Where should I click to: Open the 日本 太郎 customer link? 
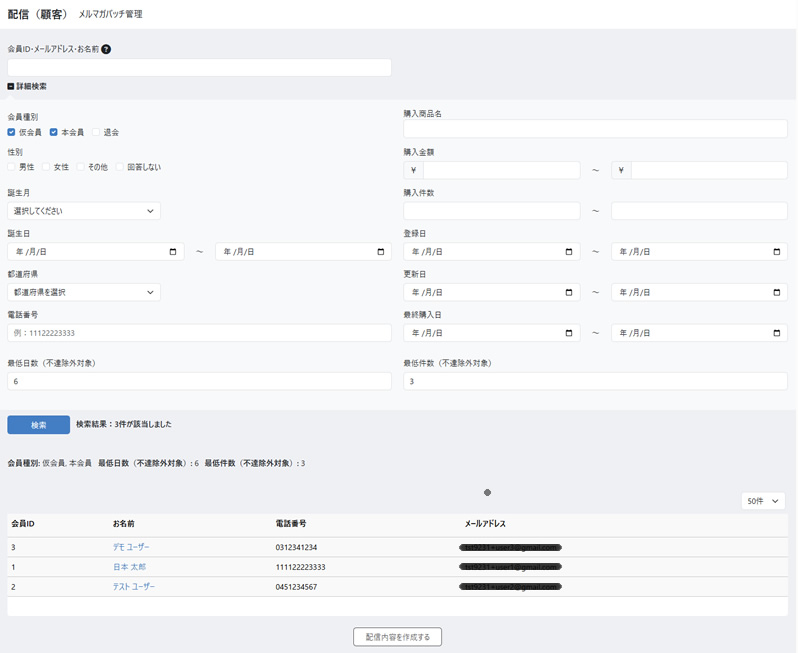point(130,567)
